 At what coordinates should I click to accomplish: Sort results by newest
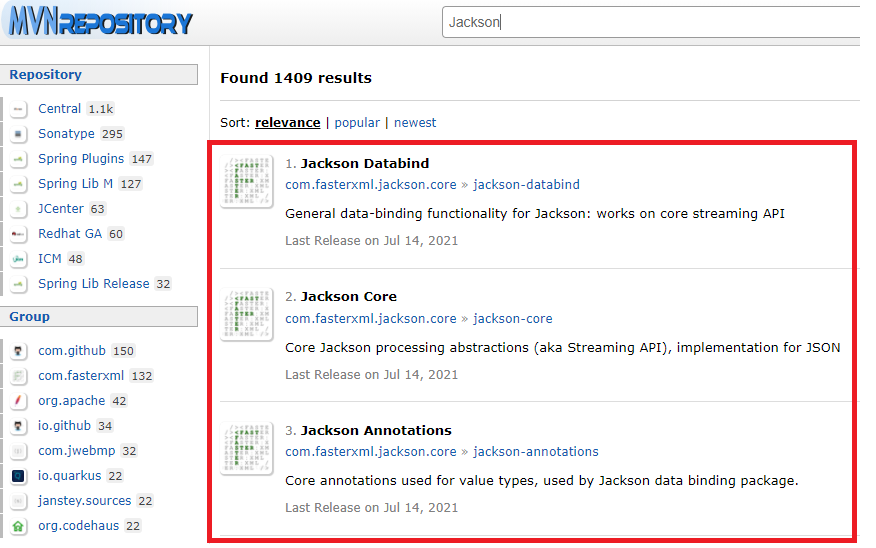coord(415,123)
